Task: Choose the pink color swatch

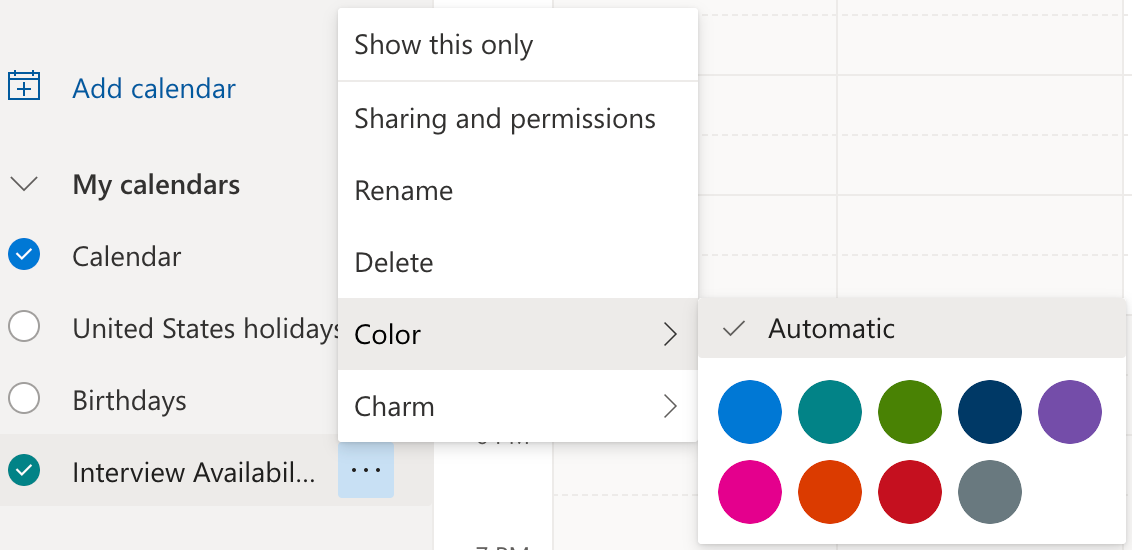Action: [x=749, y=492]
